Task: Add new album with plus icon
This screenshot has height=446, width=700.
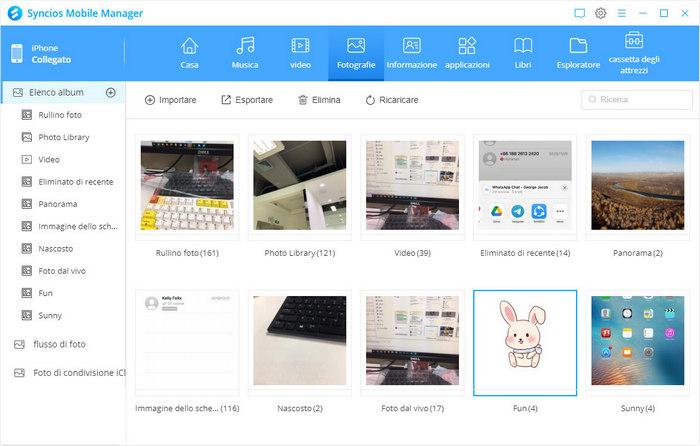Action: coord(110,93)
